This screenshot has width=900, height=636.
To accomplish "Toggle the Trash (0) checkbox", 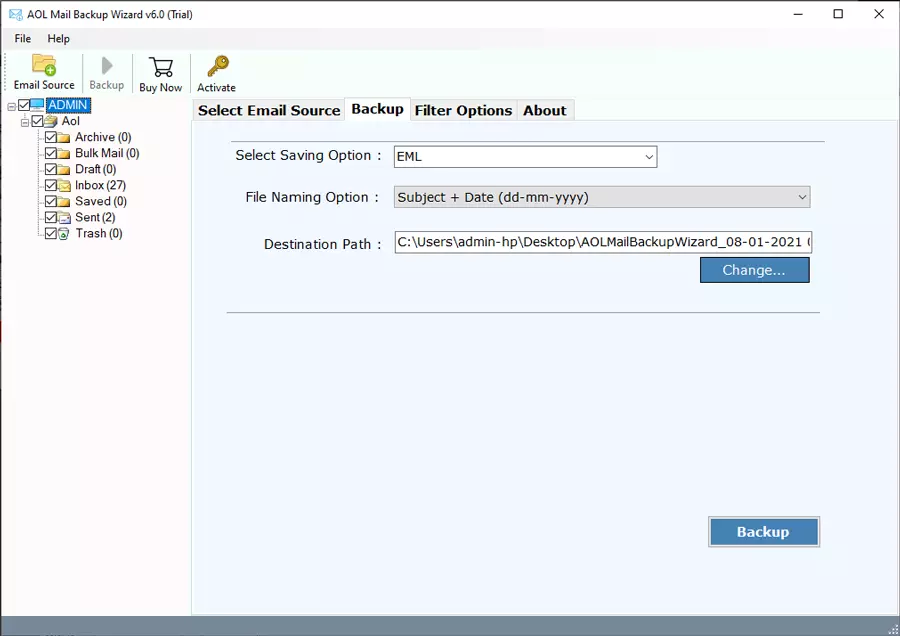I will coord(51,234).
